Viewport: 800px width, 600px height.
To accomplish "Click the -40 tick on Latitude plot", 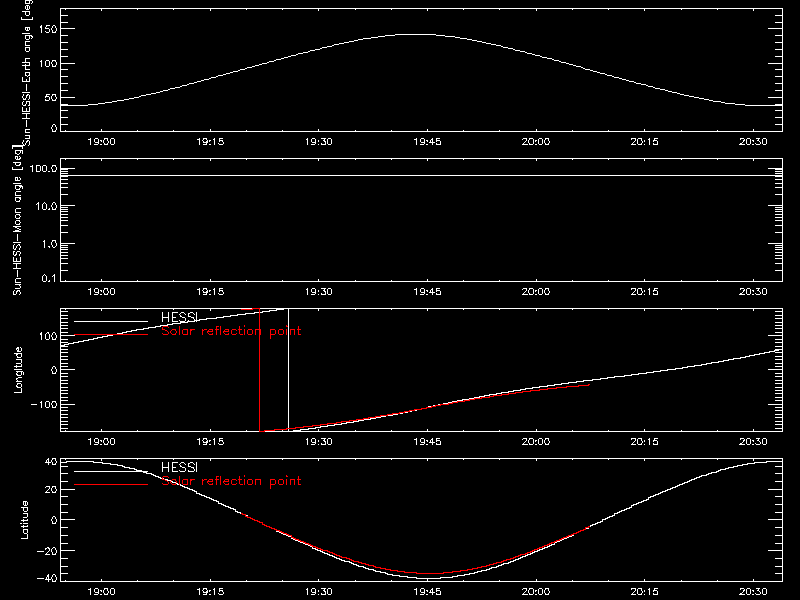I will (x=47, y=579).
